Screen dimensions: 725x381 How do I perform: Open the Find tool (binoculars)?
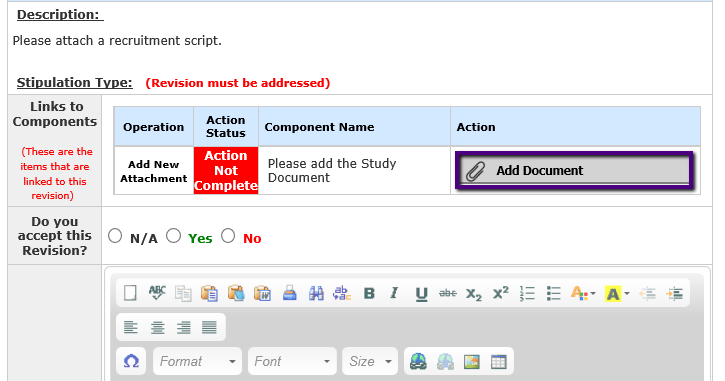[316, 293]
